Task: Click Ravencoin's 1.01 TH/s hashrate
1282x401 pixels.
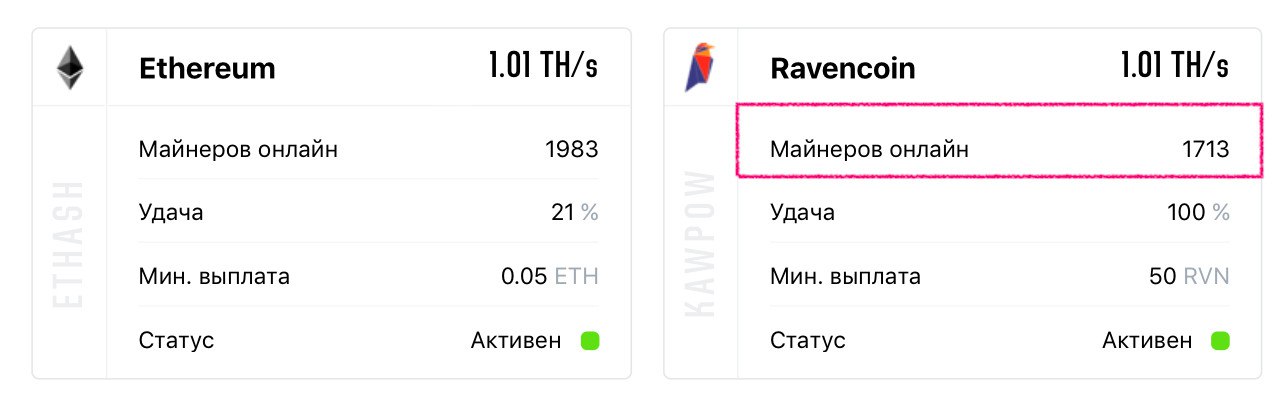Action: [x=1174, y=67]
